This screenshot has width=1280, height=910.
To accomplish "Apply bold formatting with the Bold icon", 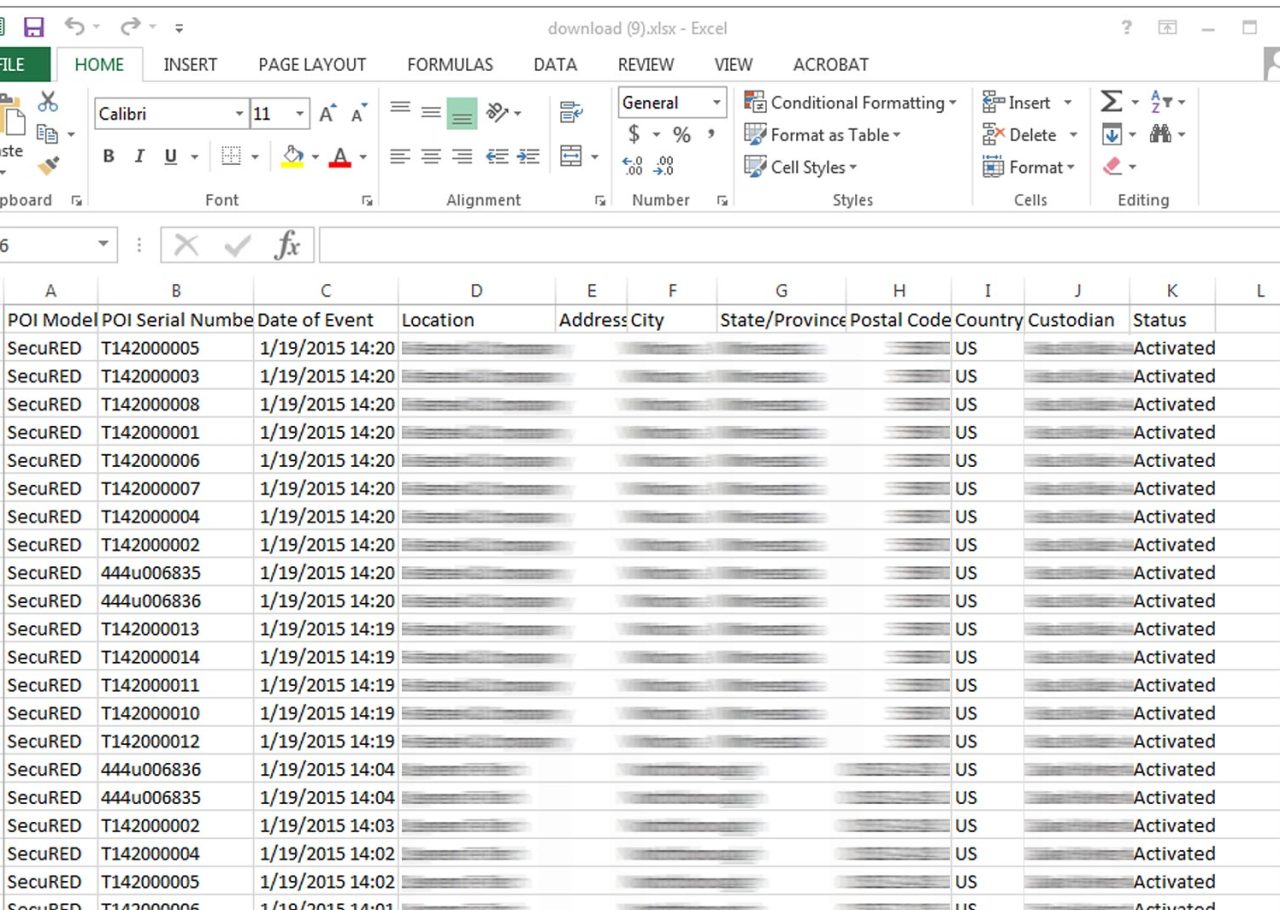I will 108,156.
